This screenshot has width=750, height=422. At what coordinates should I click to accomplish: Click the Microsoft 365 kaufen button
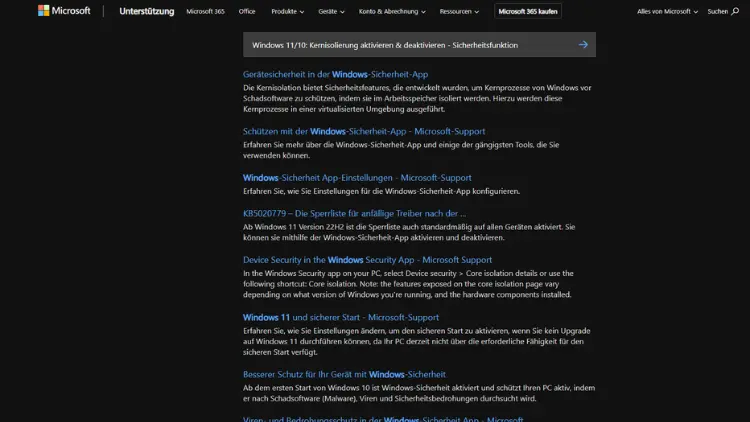pyautogui.click(x=528, y=11)
